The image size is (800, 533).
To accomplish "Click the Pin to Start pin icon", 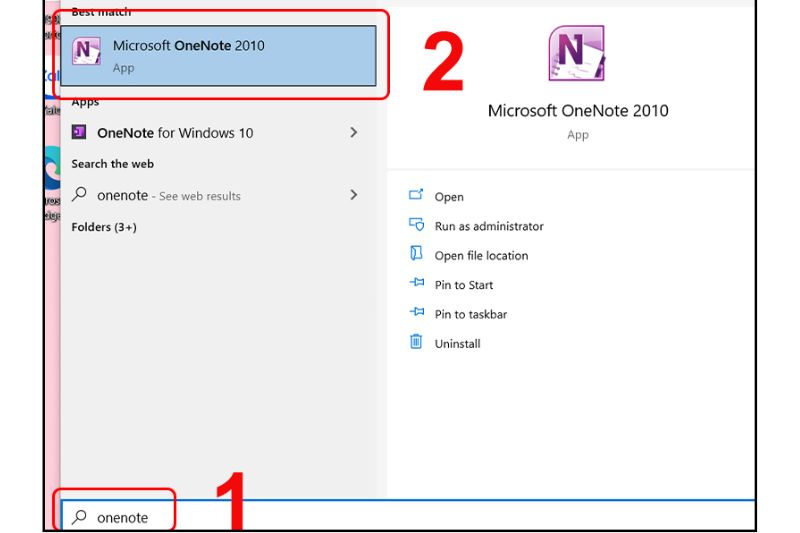I will pyautogui.click(x=417, y=282).
